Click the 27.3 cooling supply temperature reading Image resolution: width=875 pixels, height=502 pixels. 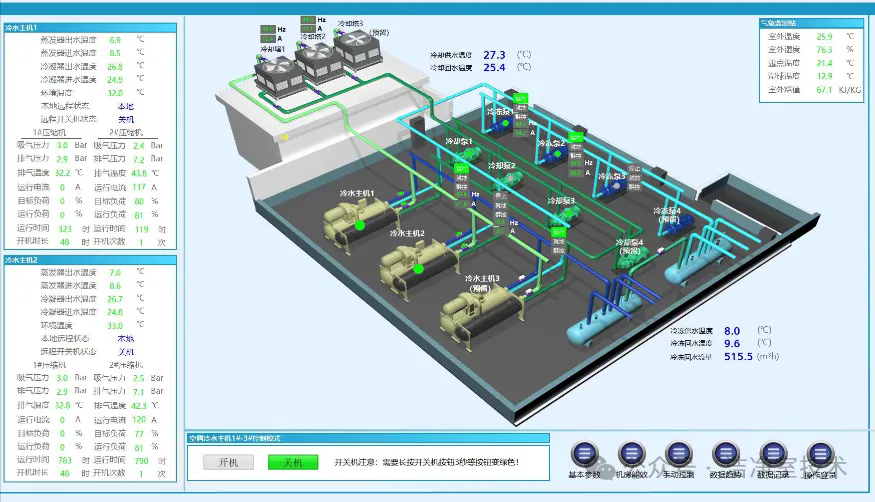point(494,55)
